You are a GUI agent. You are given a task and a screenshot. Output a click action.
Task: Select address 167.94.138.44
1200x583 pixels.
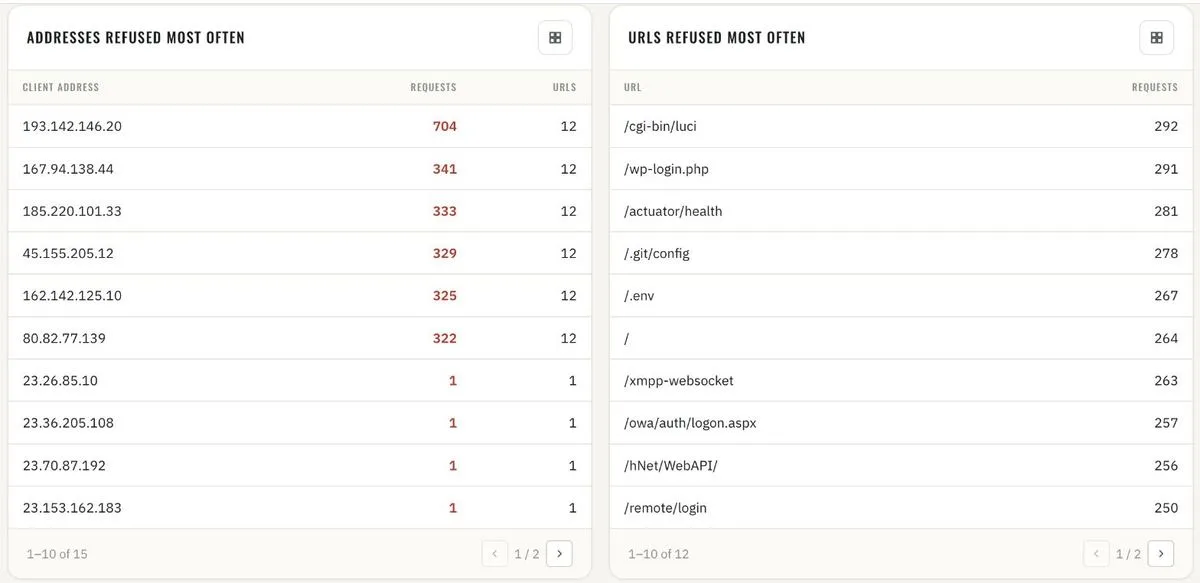68,169
